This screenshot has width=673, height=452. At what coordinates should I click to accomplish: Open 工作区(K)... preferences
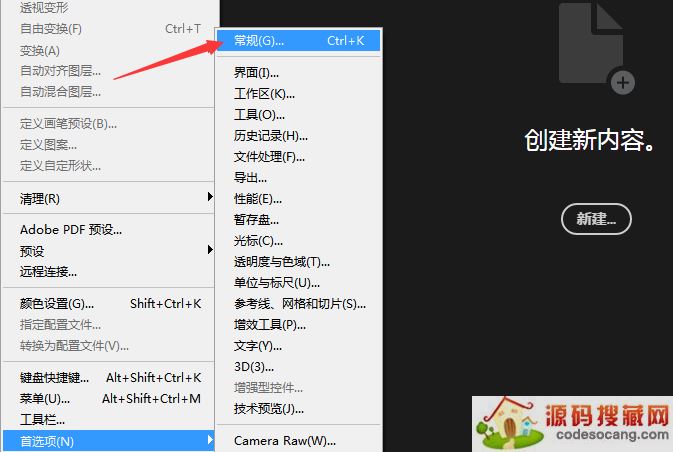click(265, 94)
